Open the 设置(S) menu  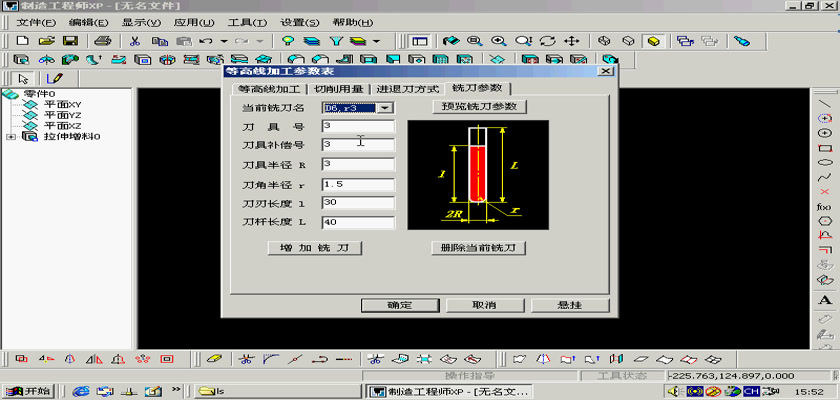pyautogui.click(x=299, y=22)
